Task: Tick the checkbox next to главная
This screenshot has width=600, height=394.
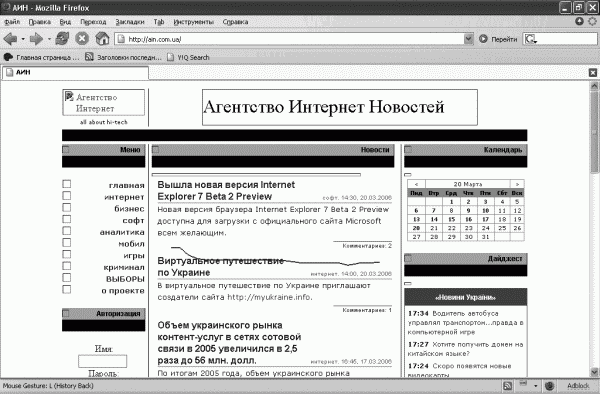Action: click(x=67, y=184)
